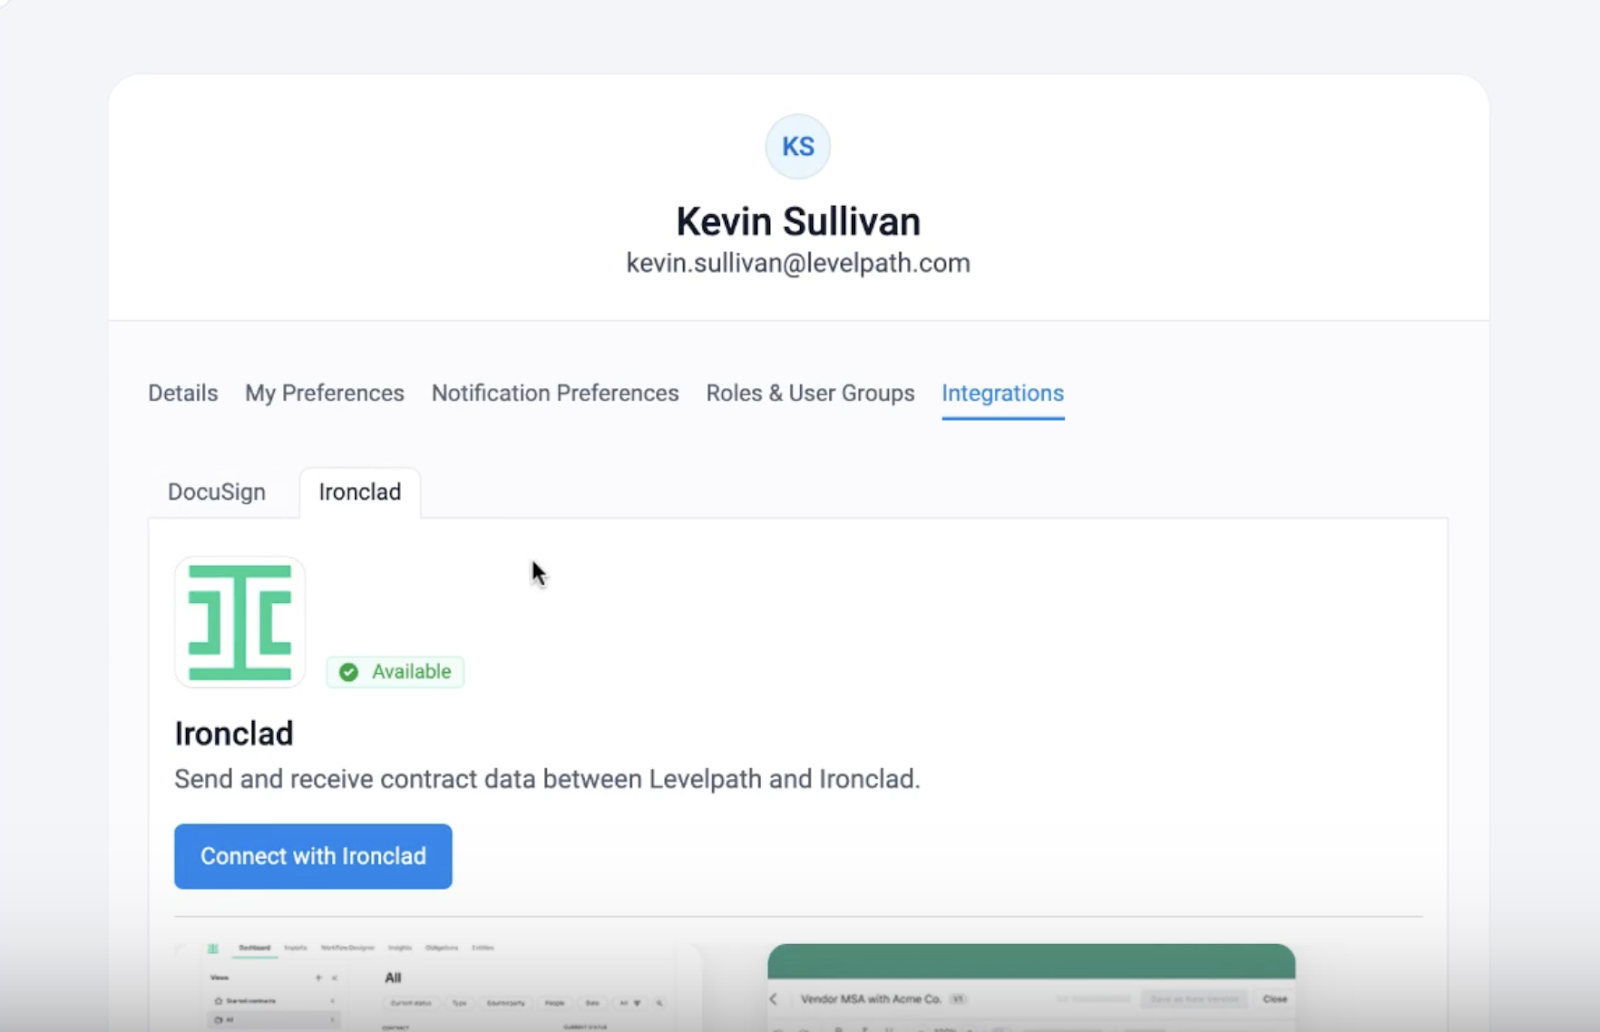This screenshot has width=1600, height=1032.
Task: Click the Ironclad integration description text
Action: (x=547, y=779)
